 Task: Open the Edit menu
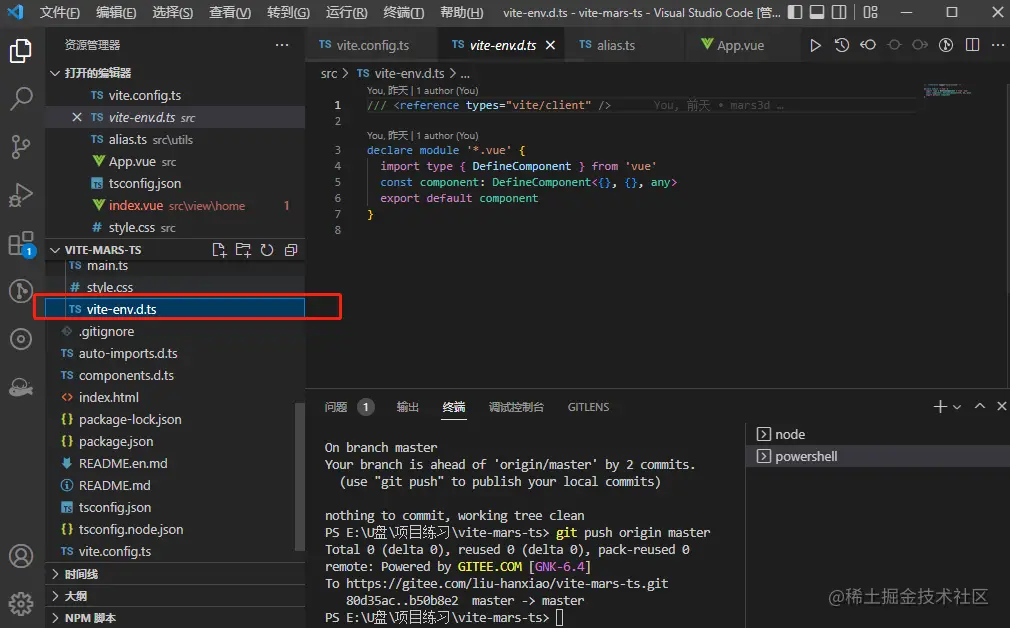tap(116, 12)
